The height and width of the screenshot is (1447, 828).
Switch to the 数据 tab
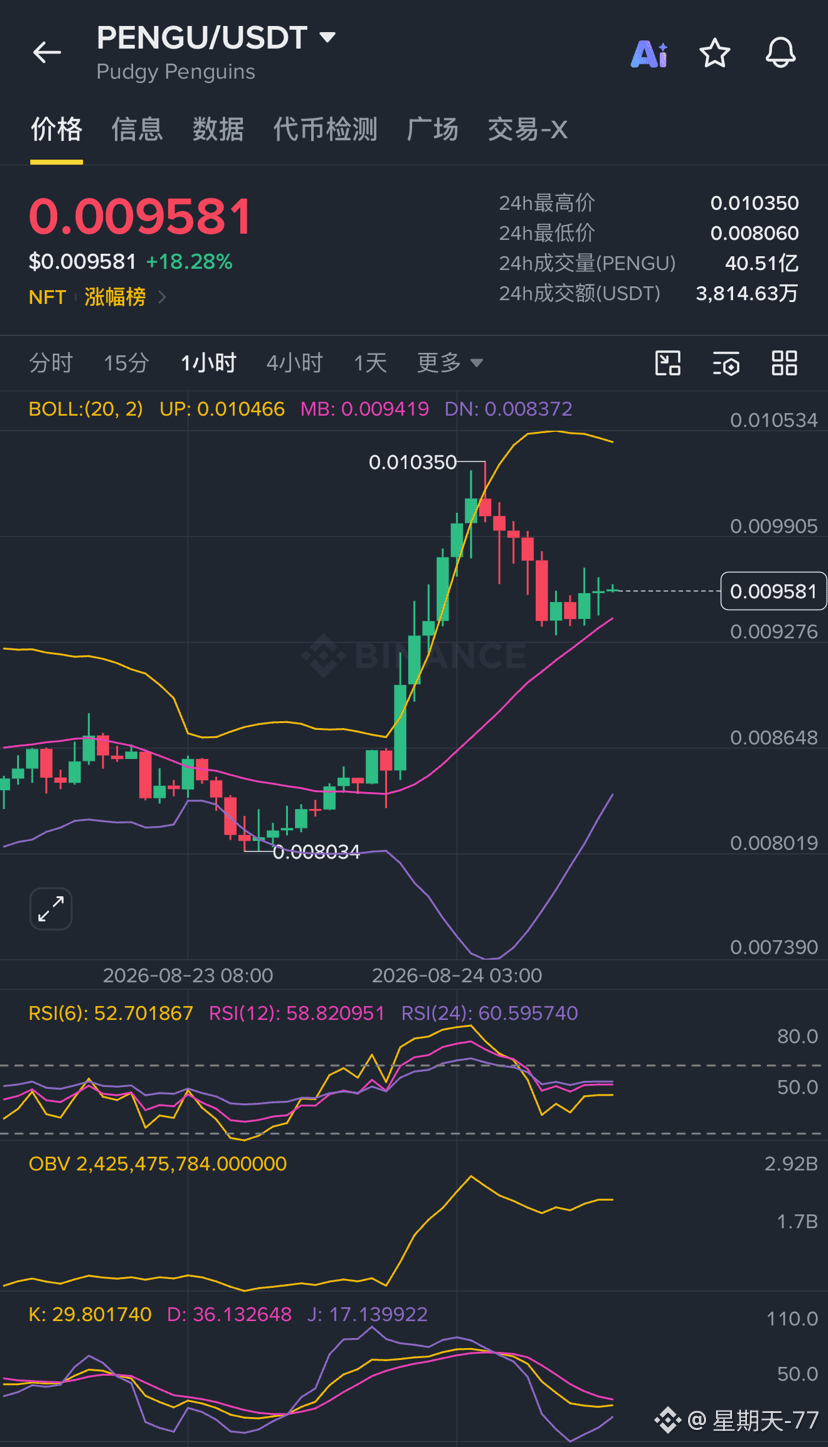(218, 129)
